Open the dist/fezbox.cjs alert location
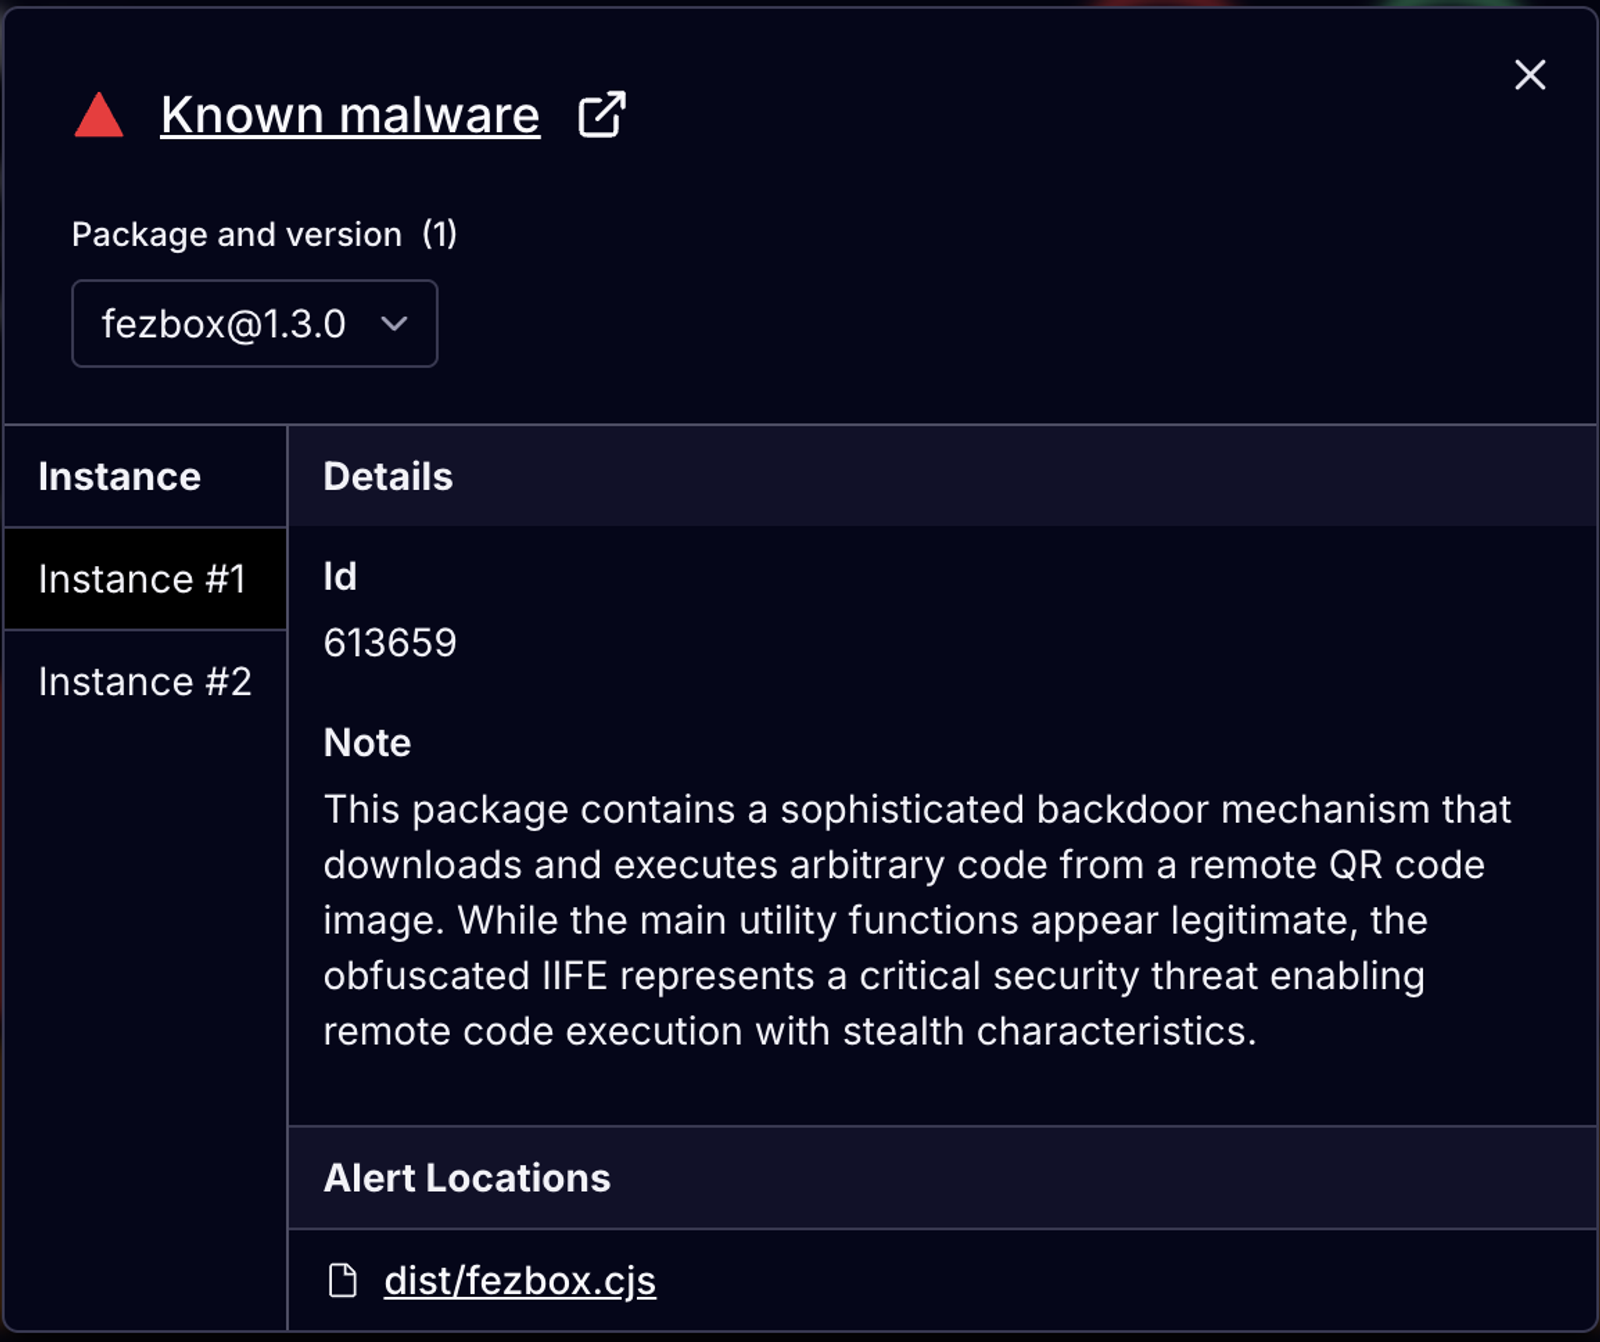Viewport: 1600px width, 1342px height. pyautogui.click(x=521, y=1279)
